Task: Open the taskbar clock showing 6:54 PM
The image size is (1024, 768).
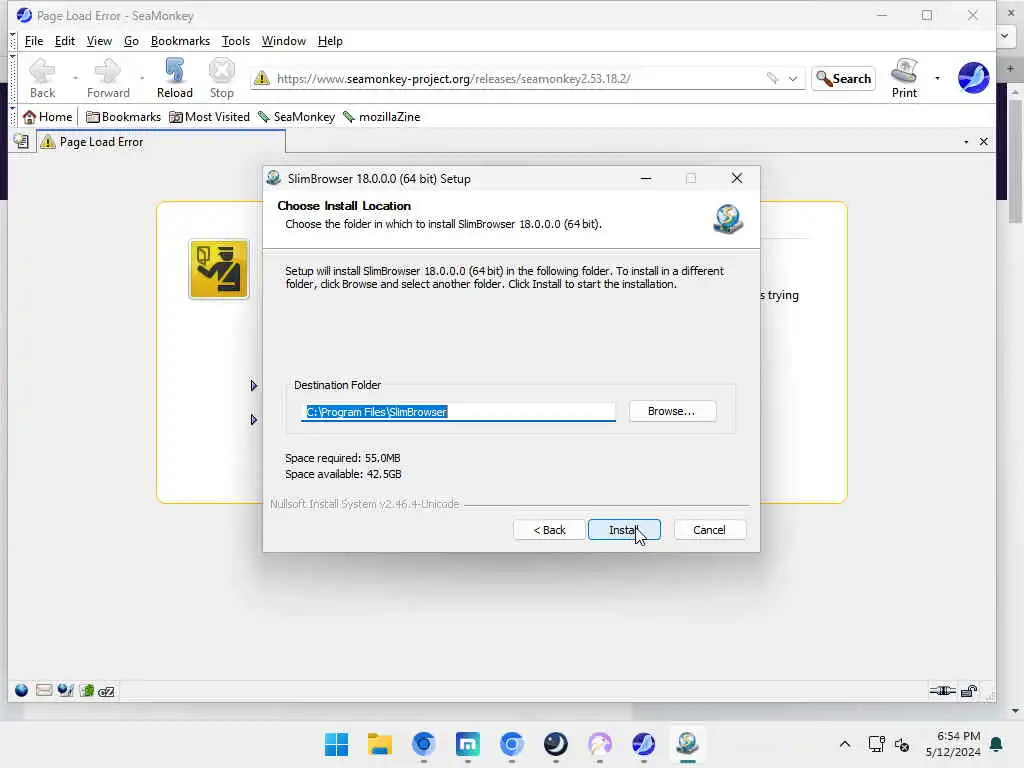Action: 953,744
